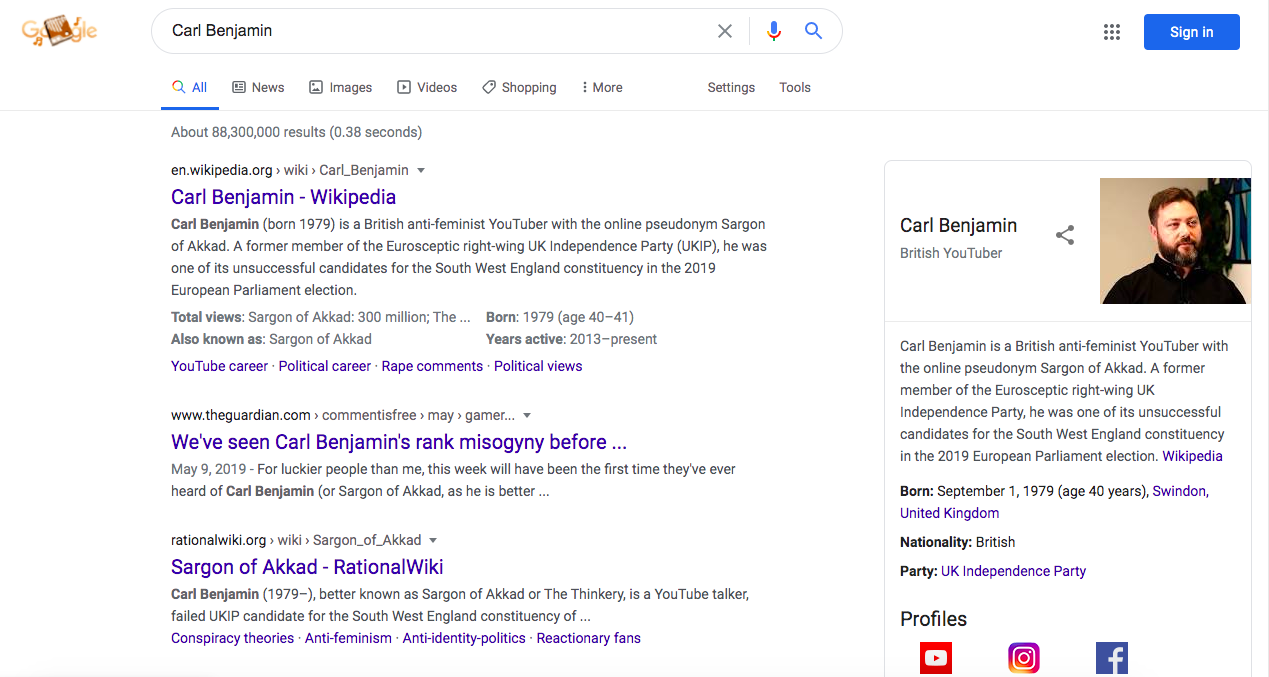Click the Party label in knowledge panel

tap(918, 571)
